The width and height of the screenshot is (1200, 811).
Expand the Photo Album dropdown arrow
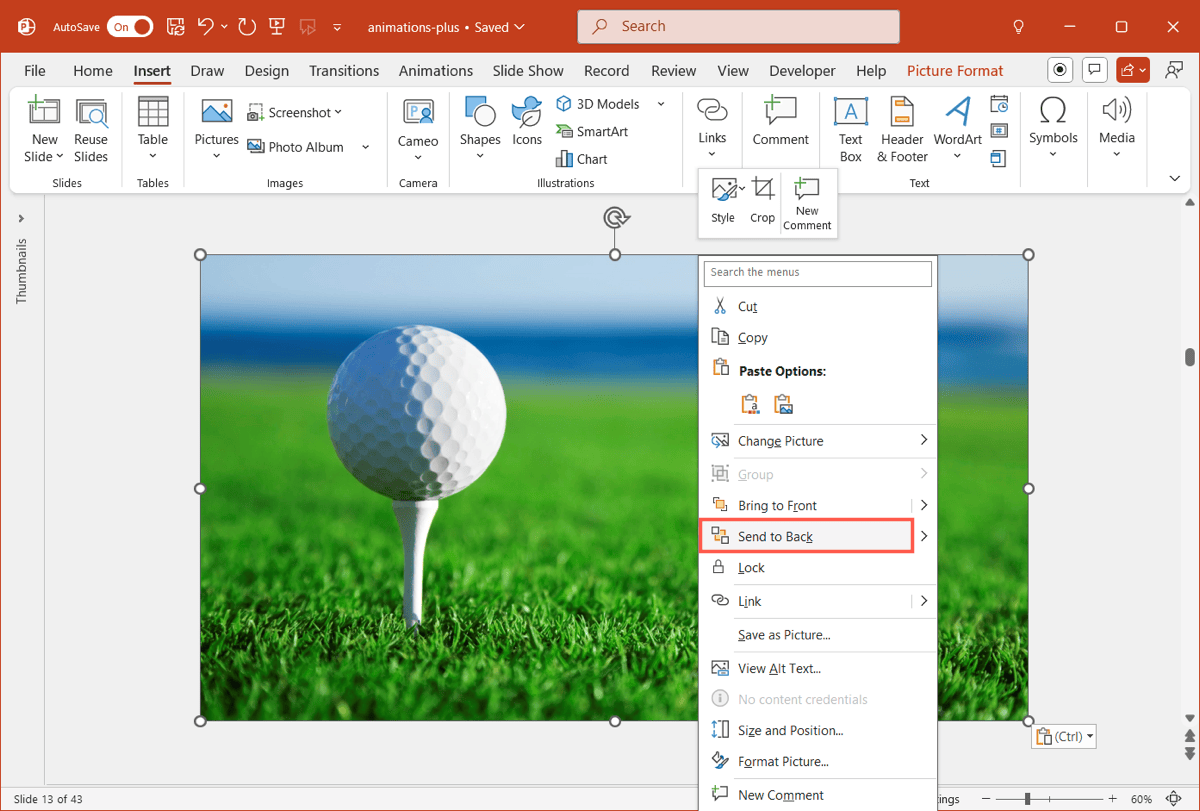(366, 147)
